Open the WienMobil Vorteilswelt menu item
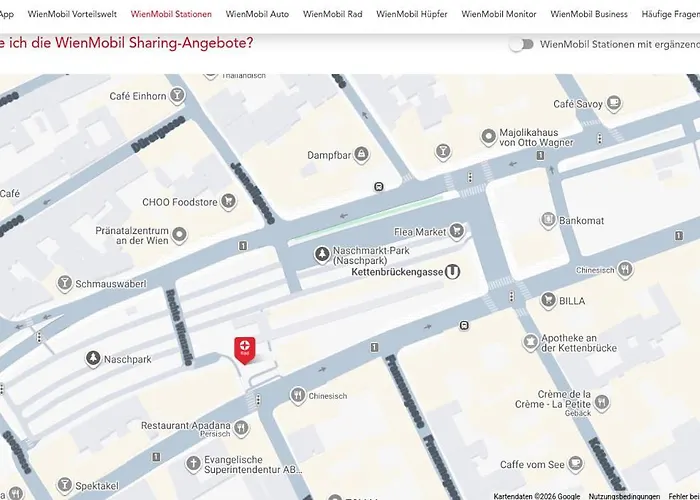This screenshot has height=500, width=700. point(72,14)
